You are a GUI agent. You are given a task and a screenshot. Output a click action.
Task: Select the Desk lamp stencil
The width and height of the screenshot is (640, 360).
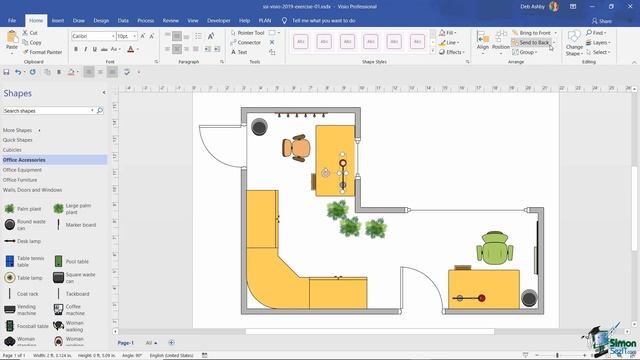(22, 241)
